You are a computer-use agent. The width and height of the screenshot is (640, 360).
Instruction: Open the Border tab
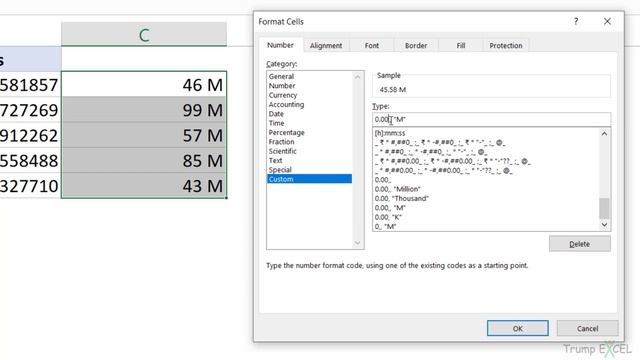pyautogui.click(x=416, y=45)
